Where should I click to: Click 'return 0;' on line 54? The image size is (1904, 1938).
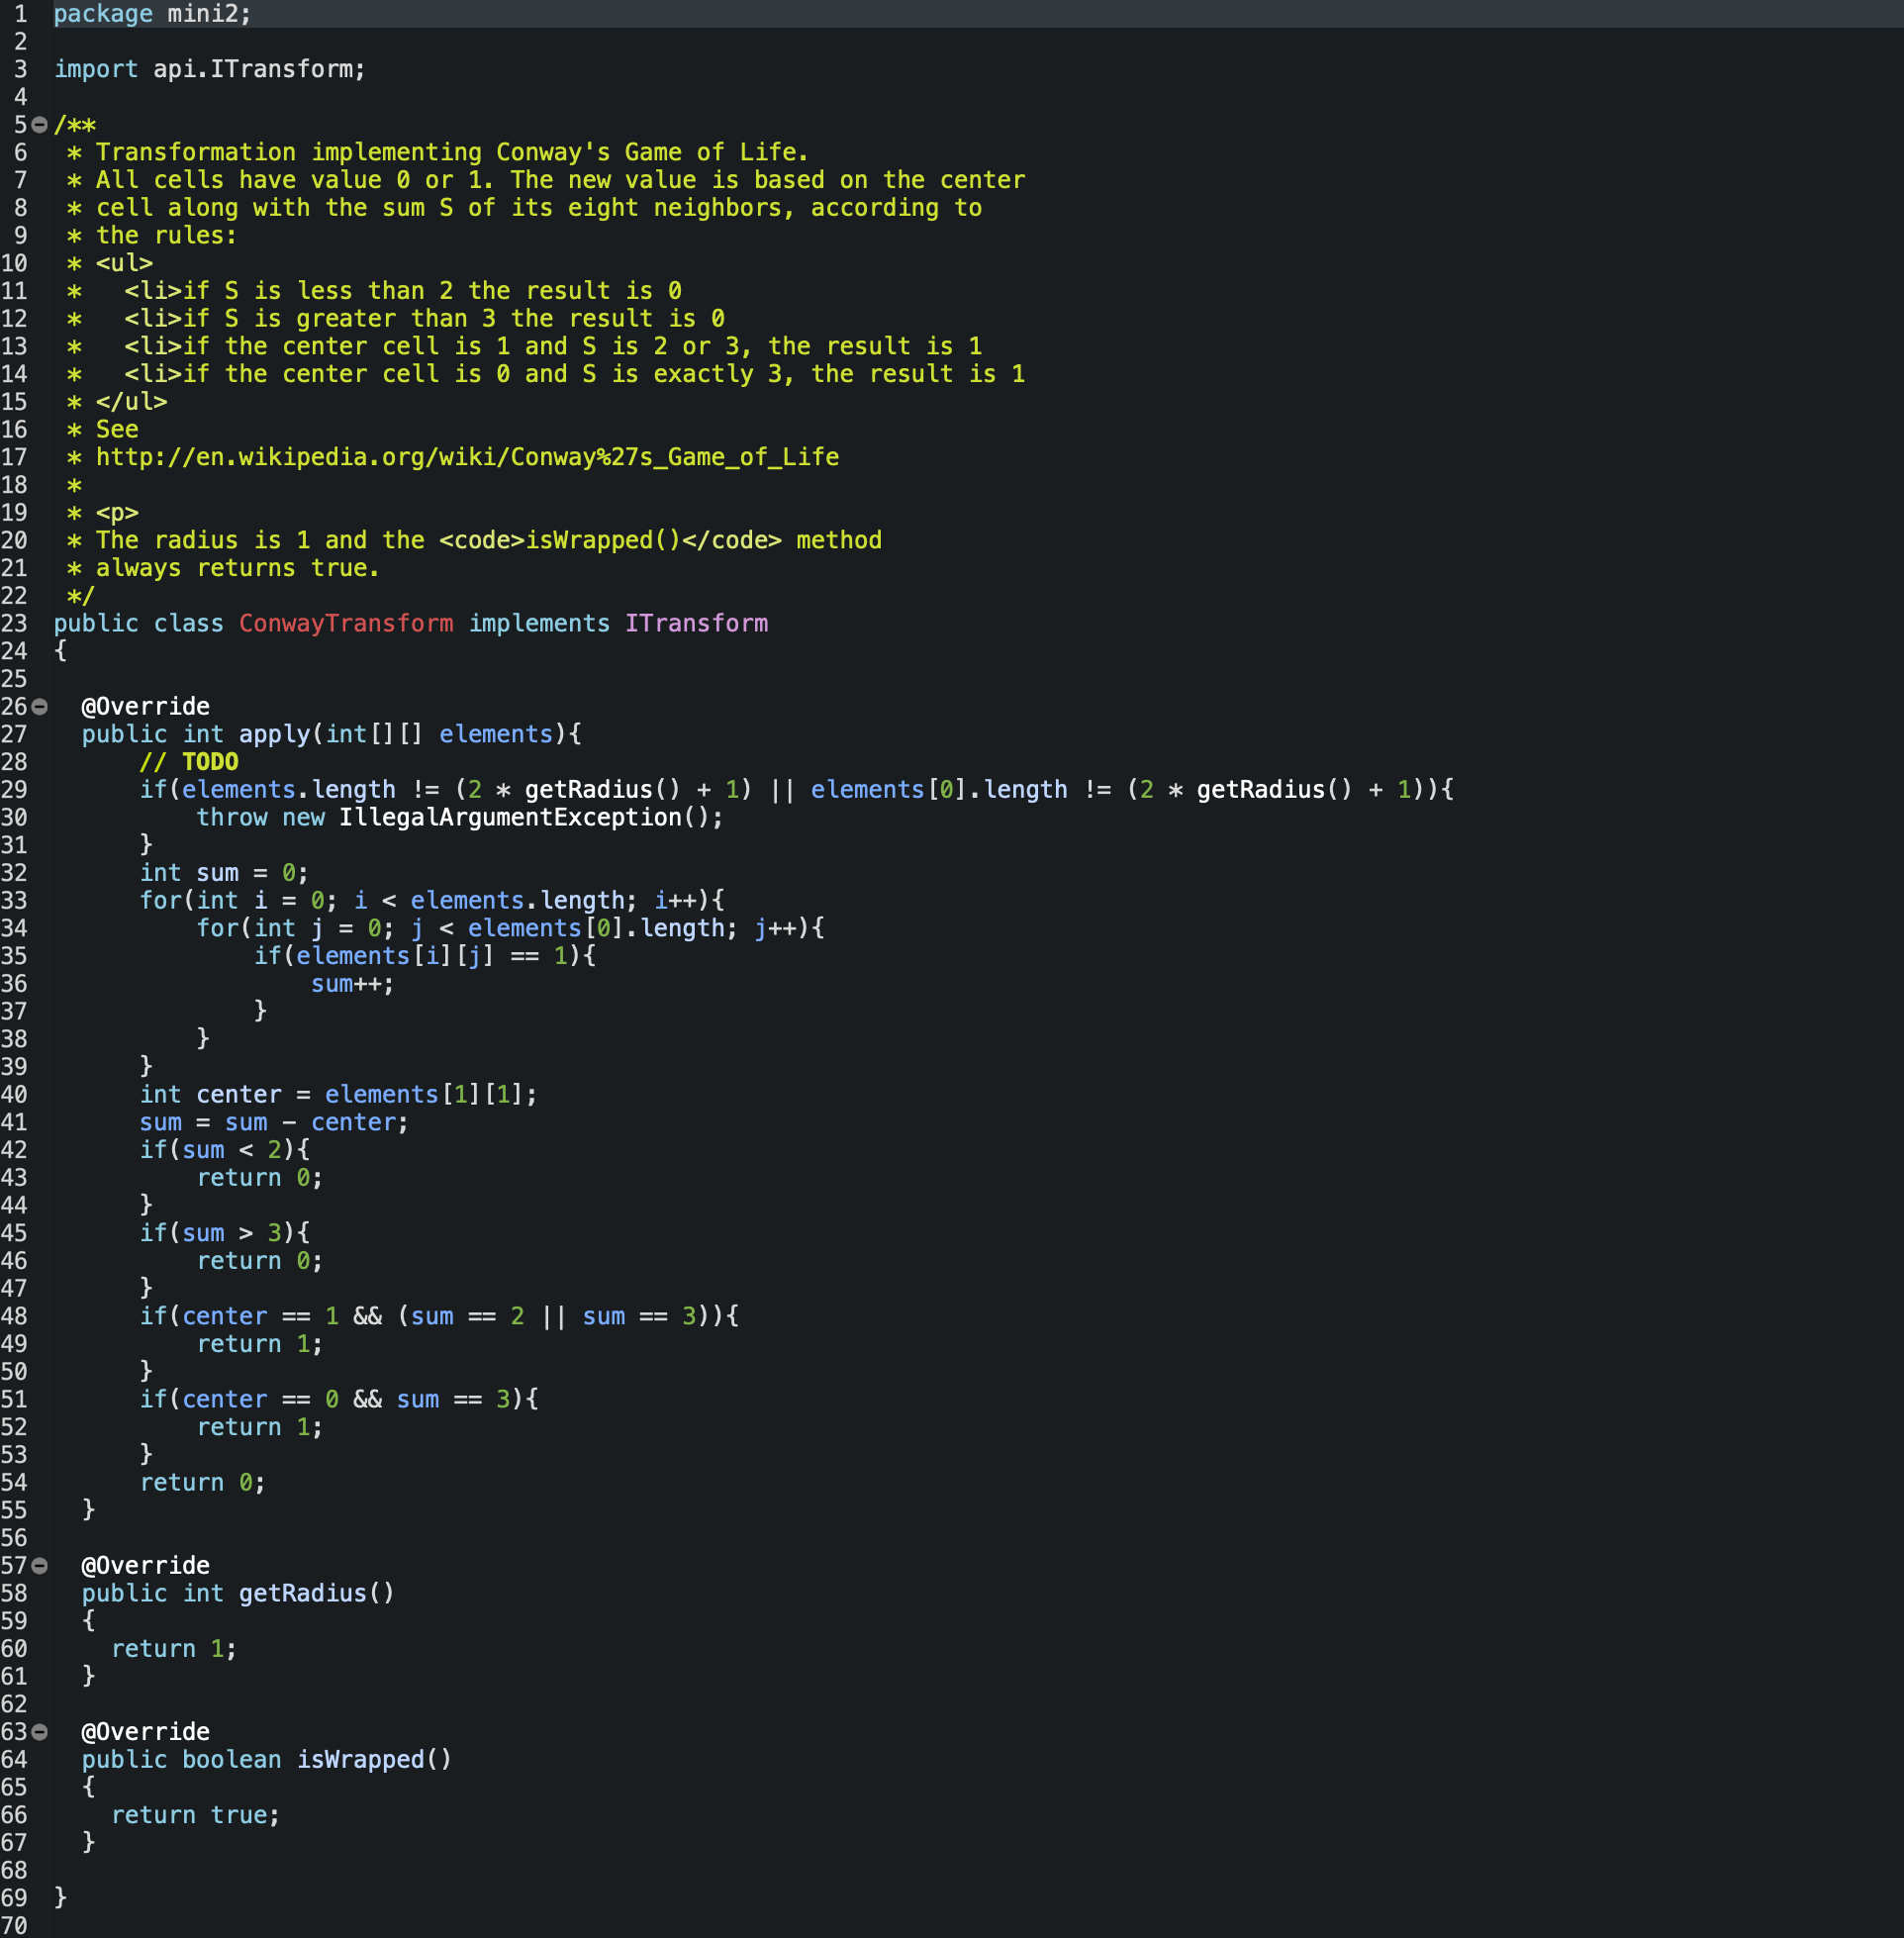[203, 1482]
